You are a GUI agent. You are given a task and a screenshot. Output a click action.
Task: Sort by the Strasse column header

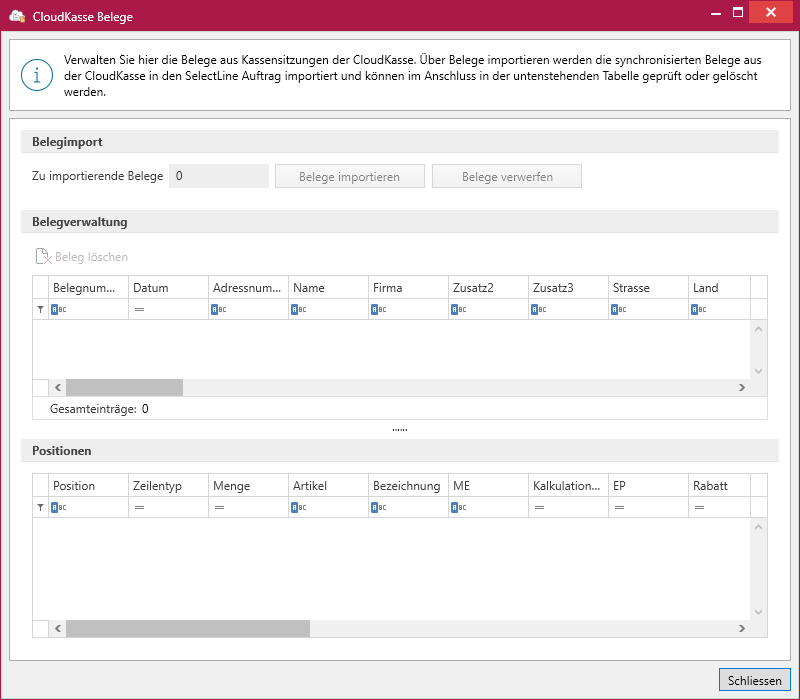(648, 287)
